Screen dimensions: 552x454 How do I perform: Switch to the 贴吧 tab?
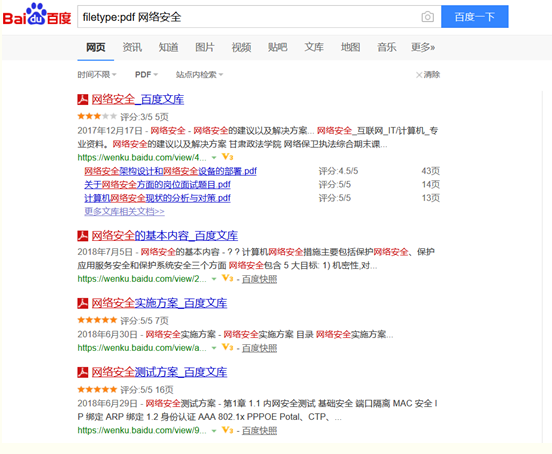[277, 47]
